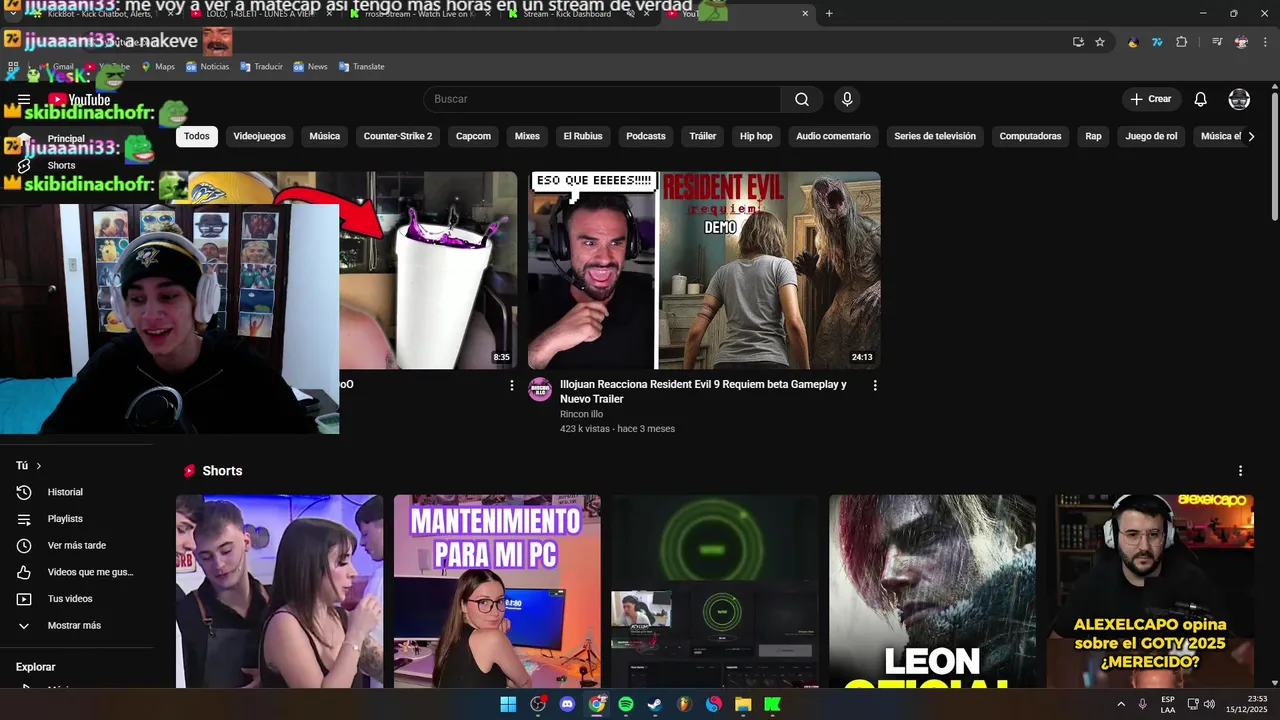The image size is (1280, 720).
Task: Open the Kick app in taskbar
Action: [772, 704]
